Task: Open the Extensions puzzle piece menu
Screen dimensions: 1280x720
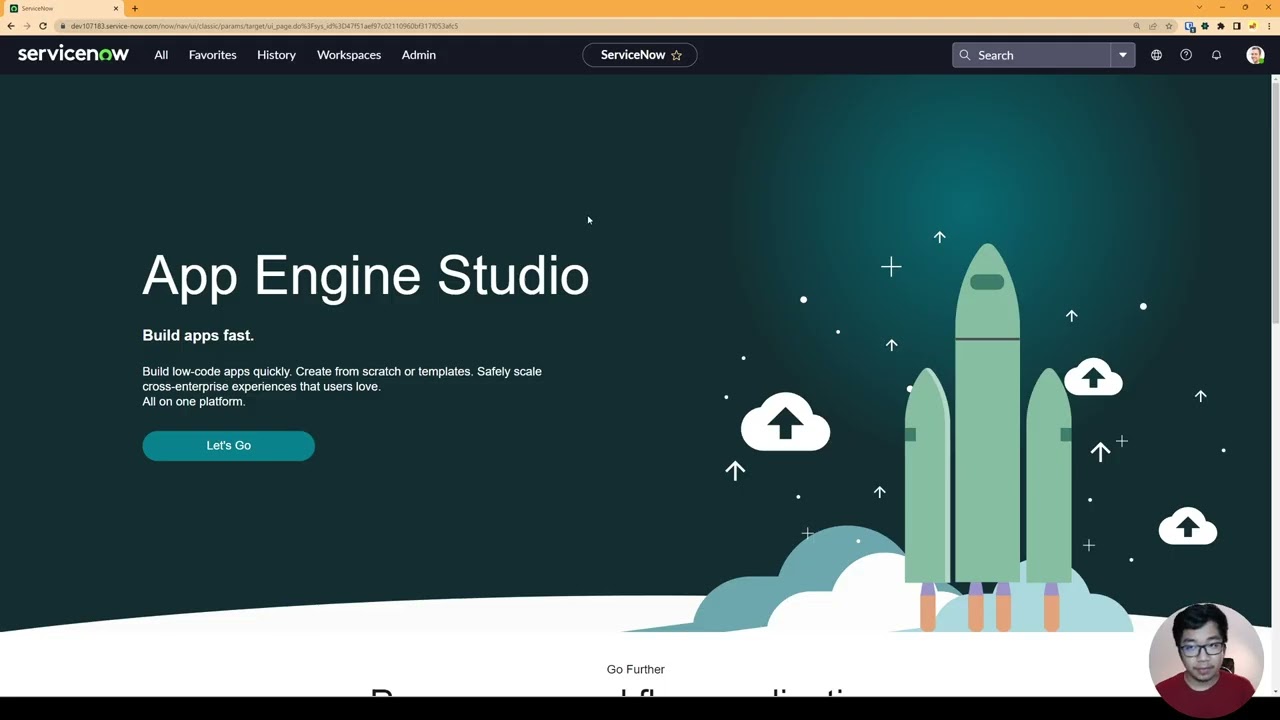Action: point(1221,26)
